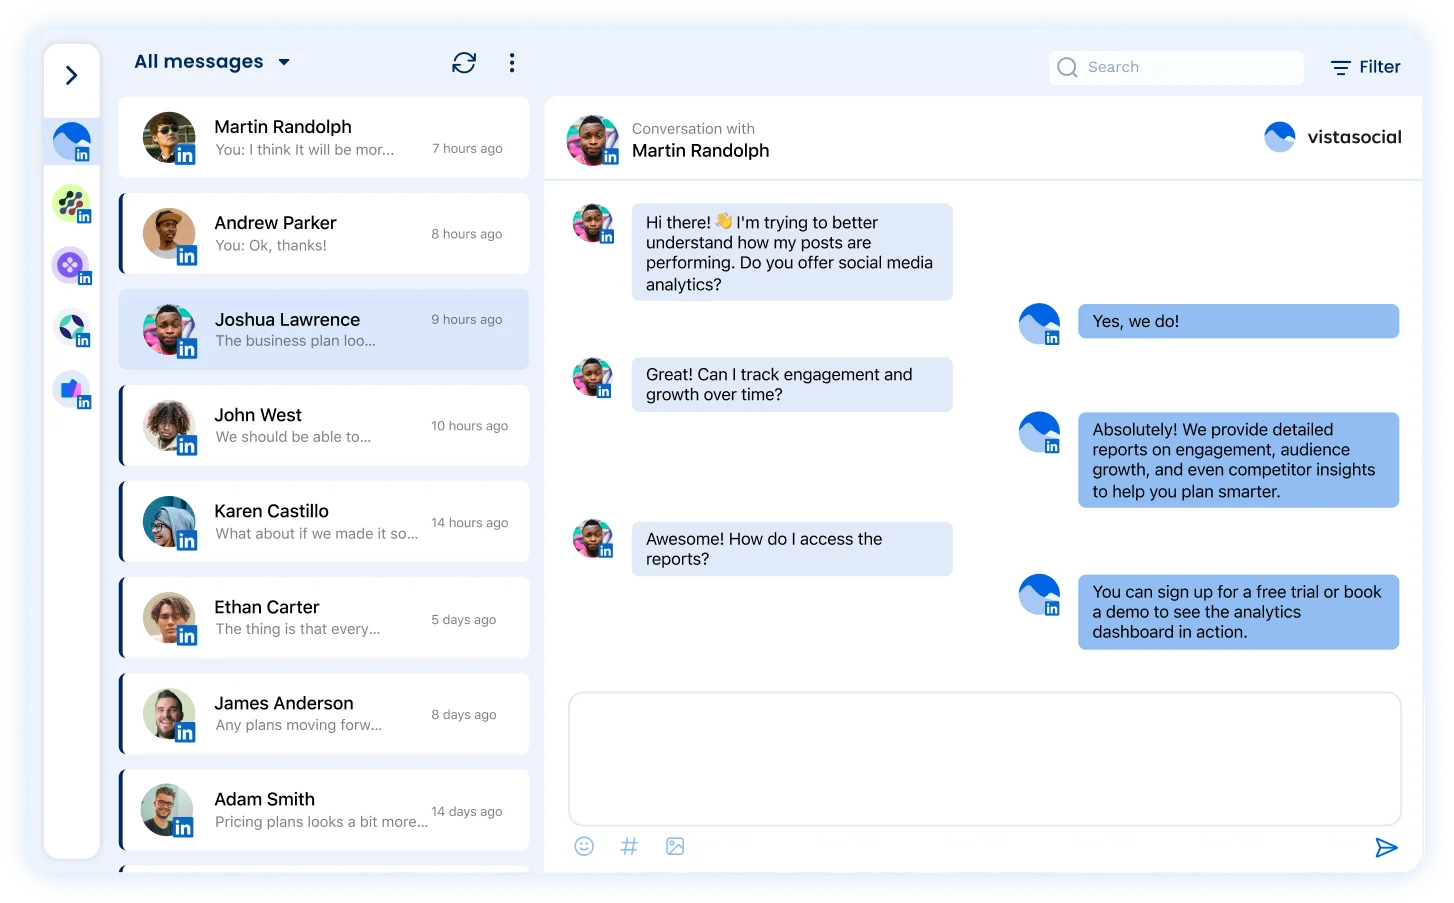Open the Ethan Carter conversation thread
Image resolution: width=1454 pixels, height=903 pixels.
point(324,617)
